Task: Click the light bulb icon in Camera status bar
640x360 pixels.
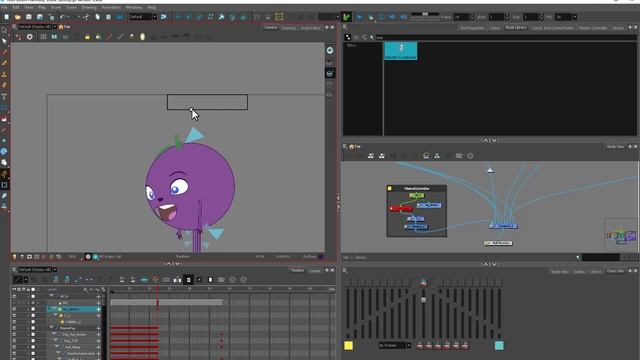Action: click(x=15, y=257)
